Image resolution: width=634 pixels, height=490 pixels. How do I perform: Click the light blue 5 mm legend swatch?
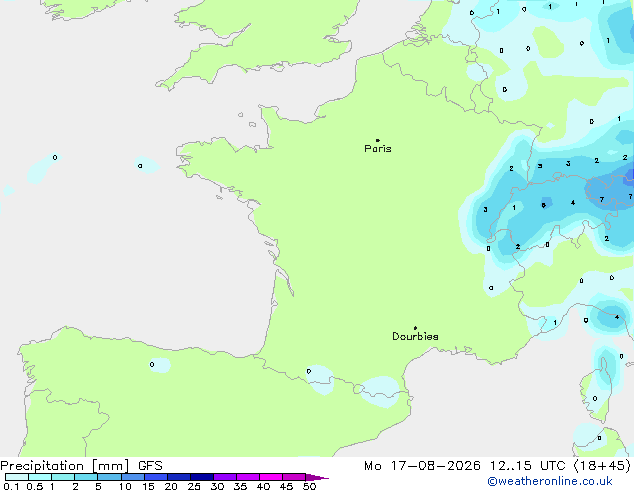click(109, 477)
